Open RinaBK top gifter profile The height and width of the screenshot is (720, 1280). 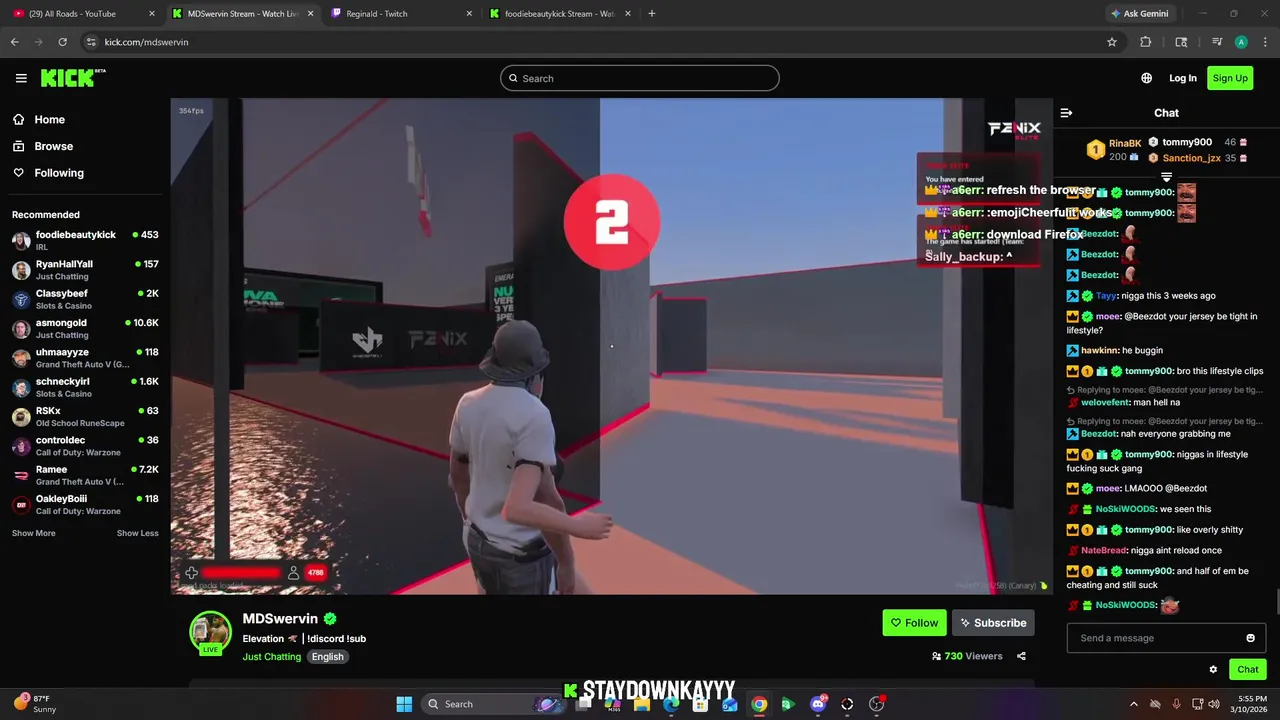tap(1125, 143)
